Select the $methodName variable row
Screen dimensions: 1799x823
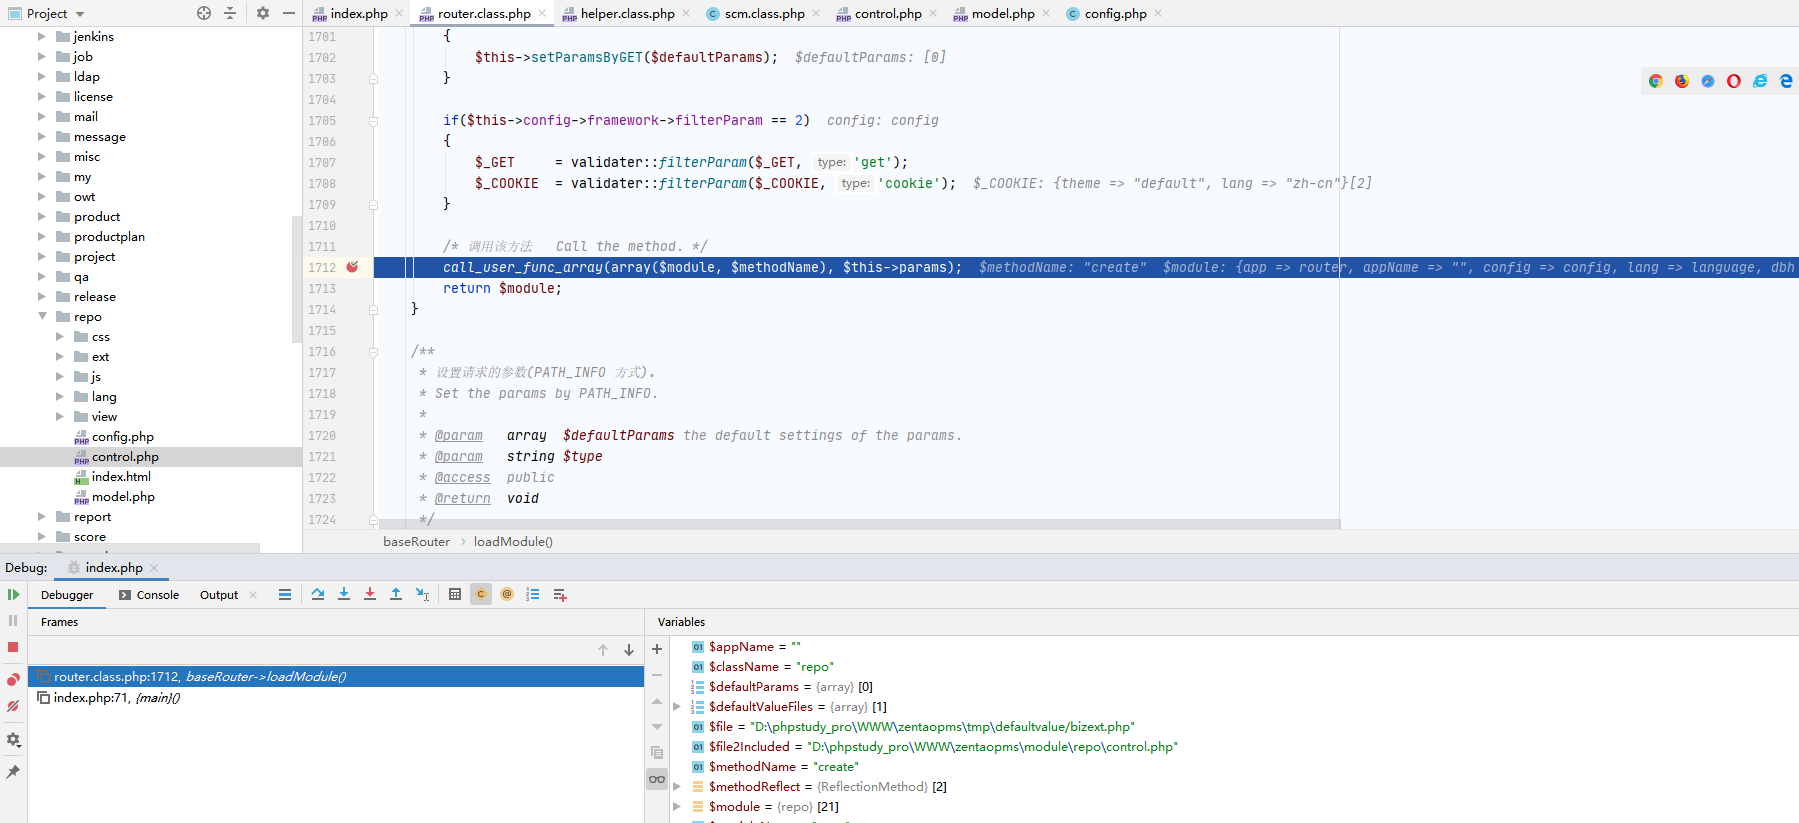[x=1234, y=766]
